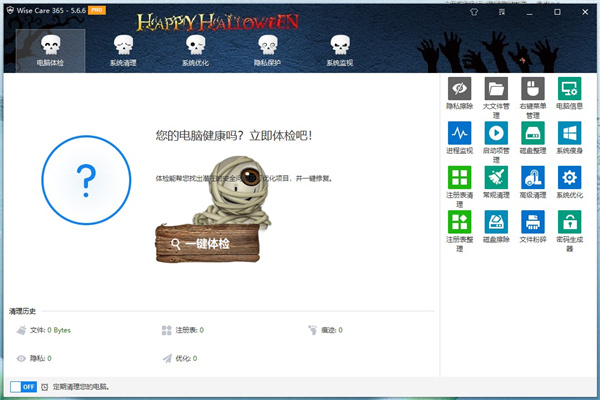600x400 pixels.
Task: Click the 文件: 0 Bytes history entry
Action: pos(44,330)
